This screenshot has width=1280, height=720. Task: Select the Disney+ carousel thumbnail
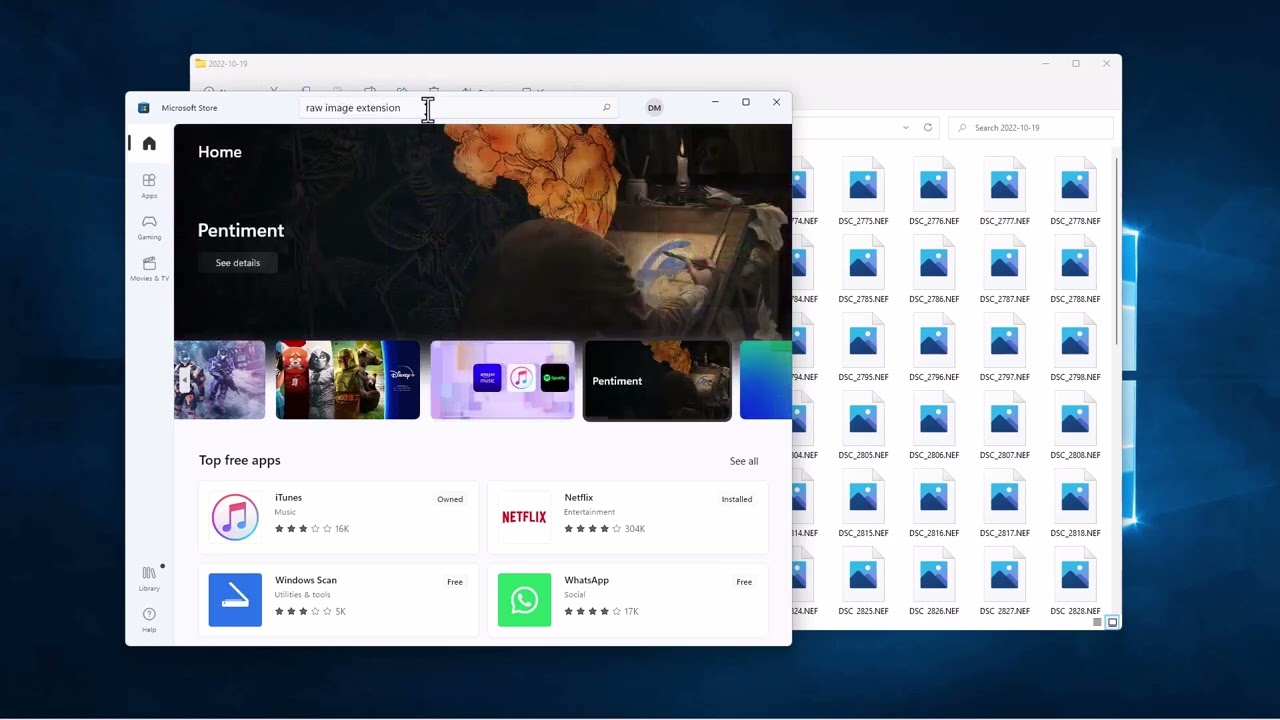tap(348, 380)
